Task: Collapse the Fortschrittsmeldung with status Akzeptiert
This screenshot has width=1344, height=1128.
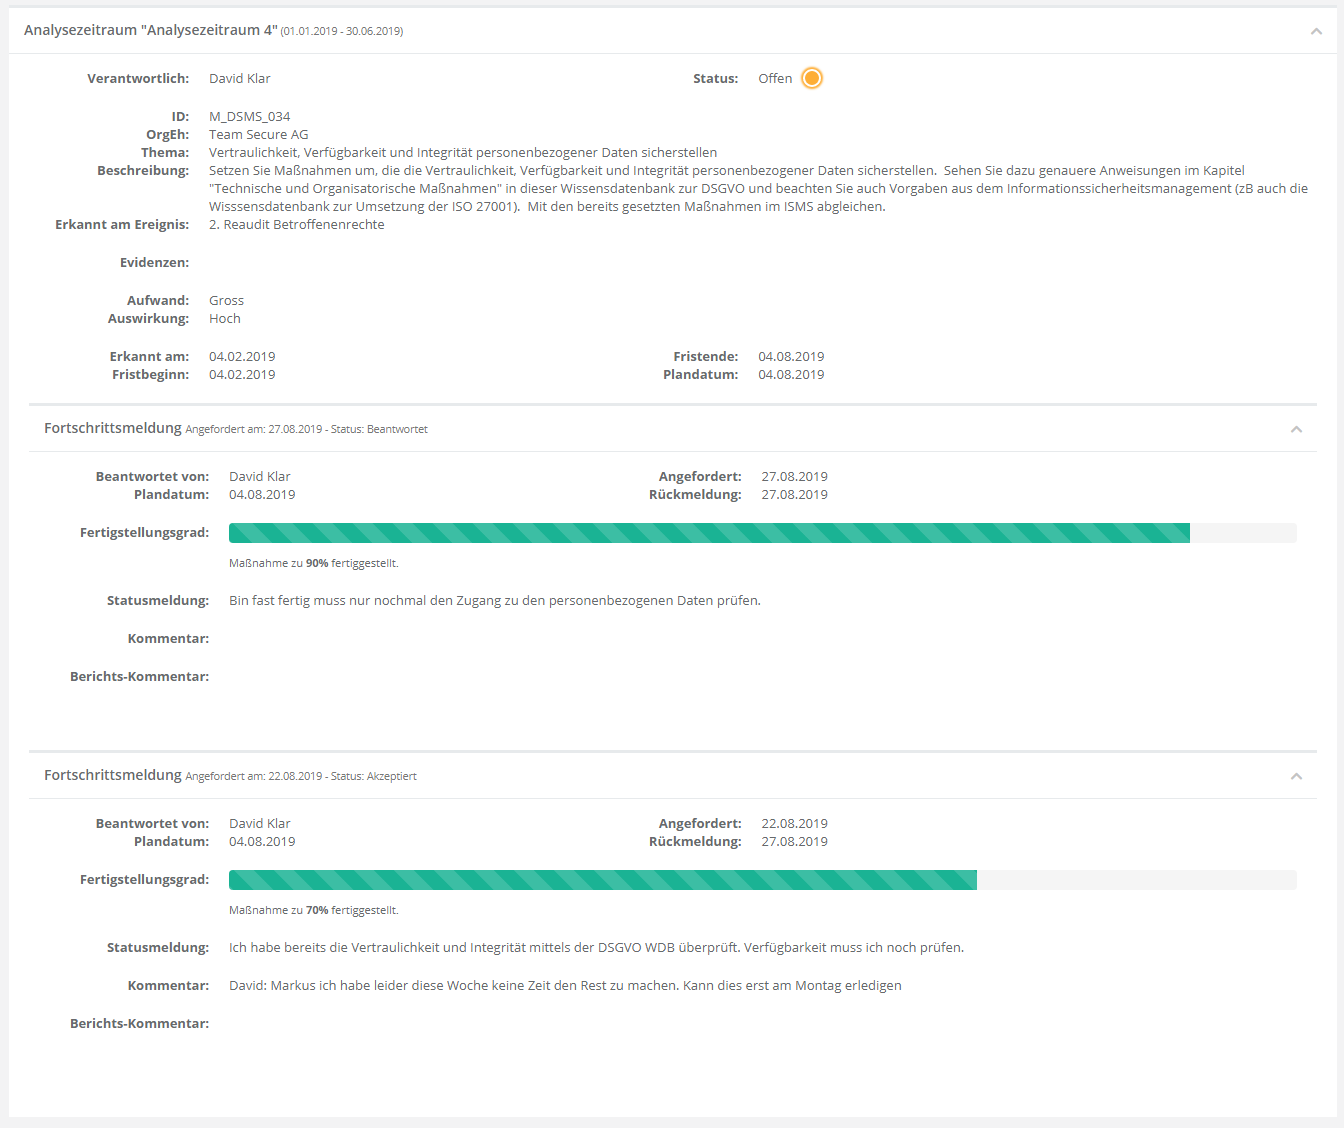Action: point(1296,776)
